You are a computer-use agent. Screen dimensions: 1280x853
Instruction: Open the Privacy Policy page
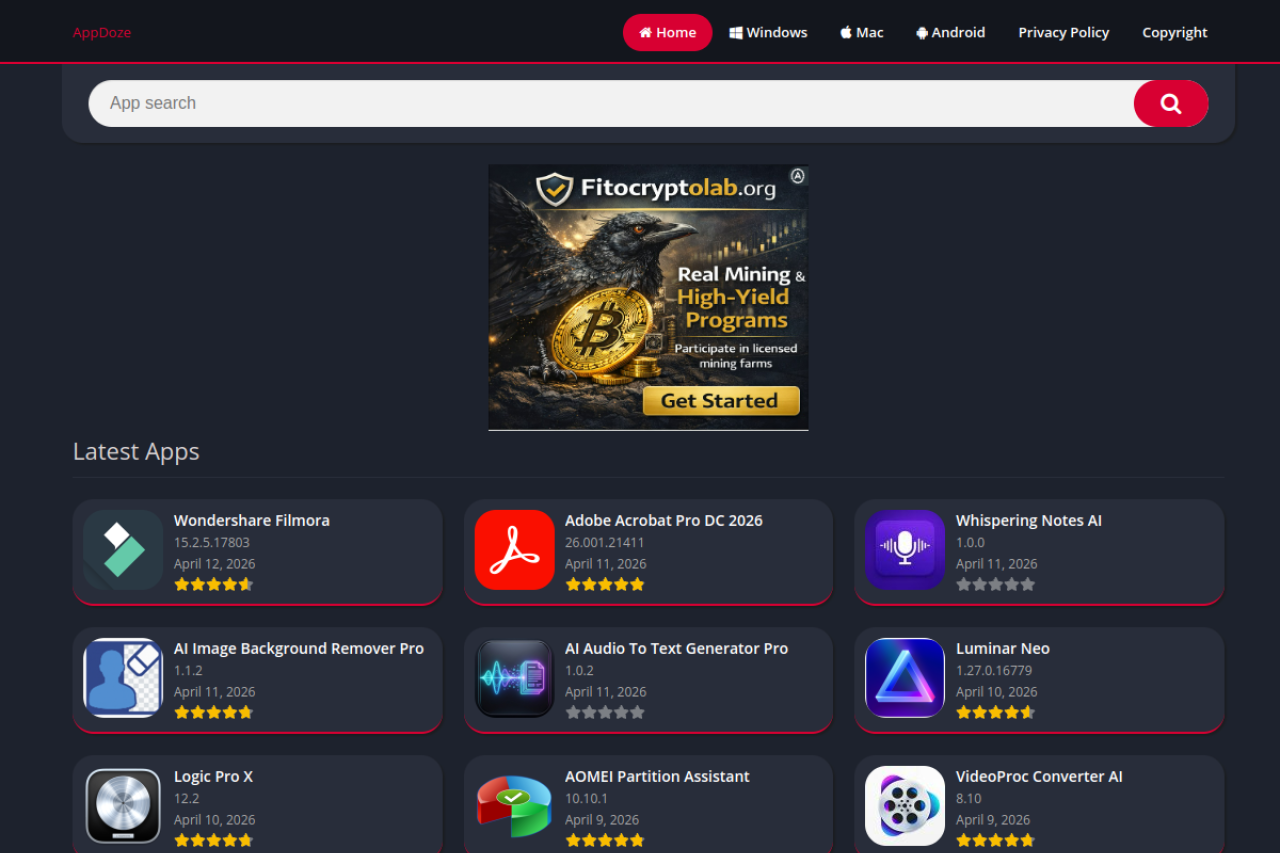(1063, 32)
